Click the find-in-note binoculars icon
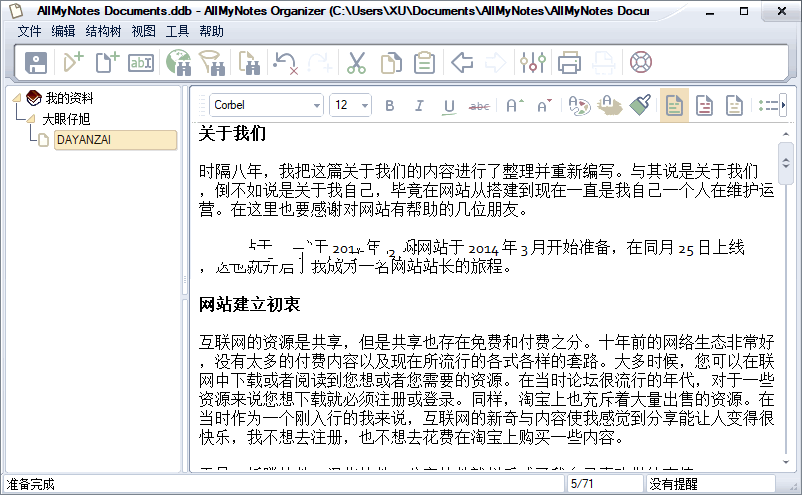Image resolution: width=802 pixels, height=495 pixels. (x=249, y=63)
